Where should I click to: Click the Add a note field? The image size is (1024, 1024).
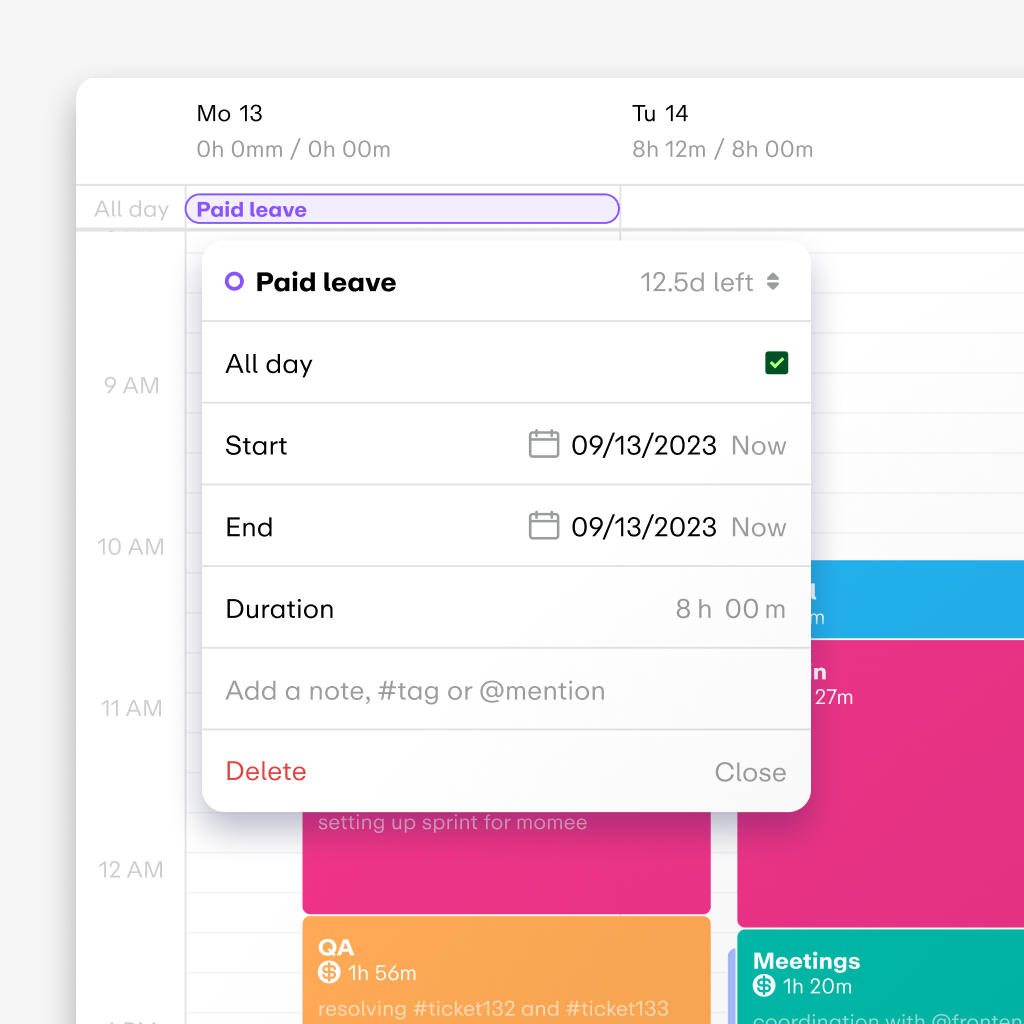506,690
